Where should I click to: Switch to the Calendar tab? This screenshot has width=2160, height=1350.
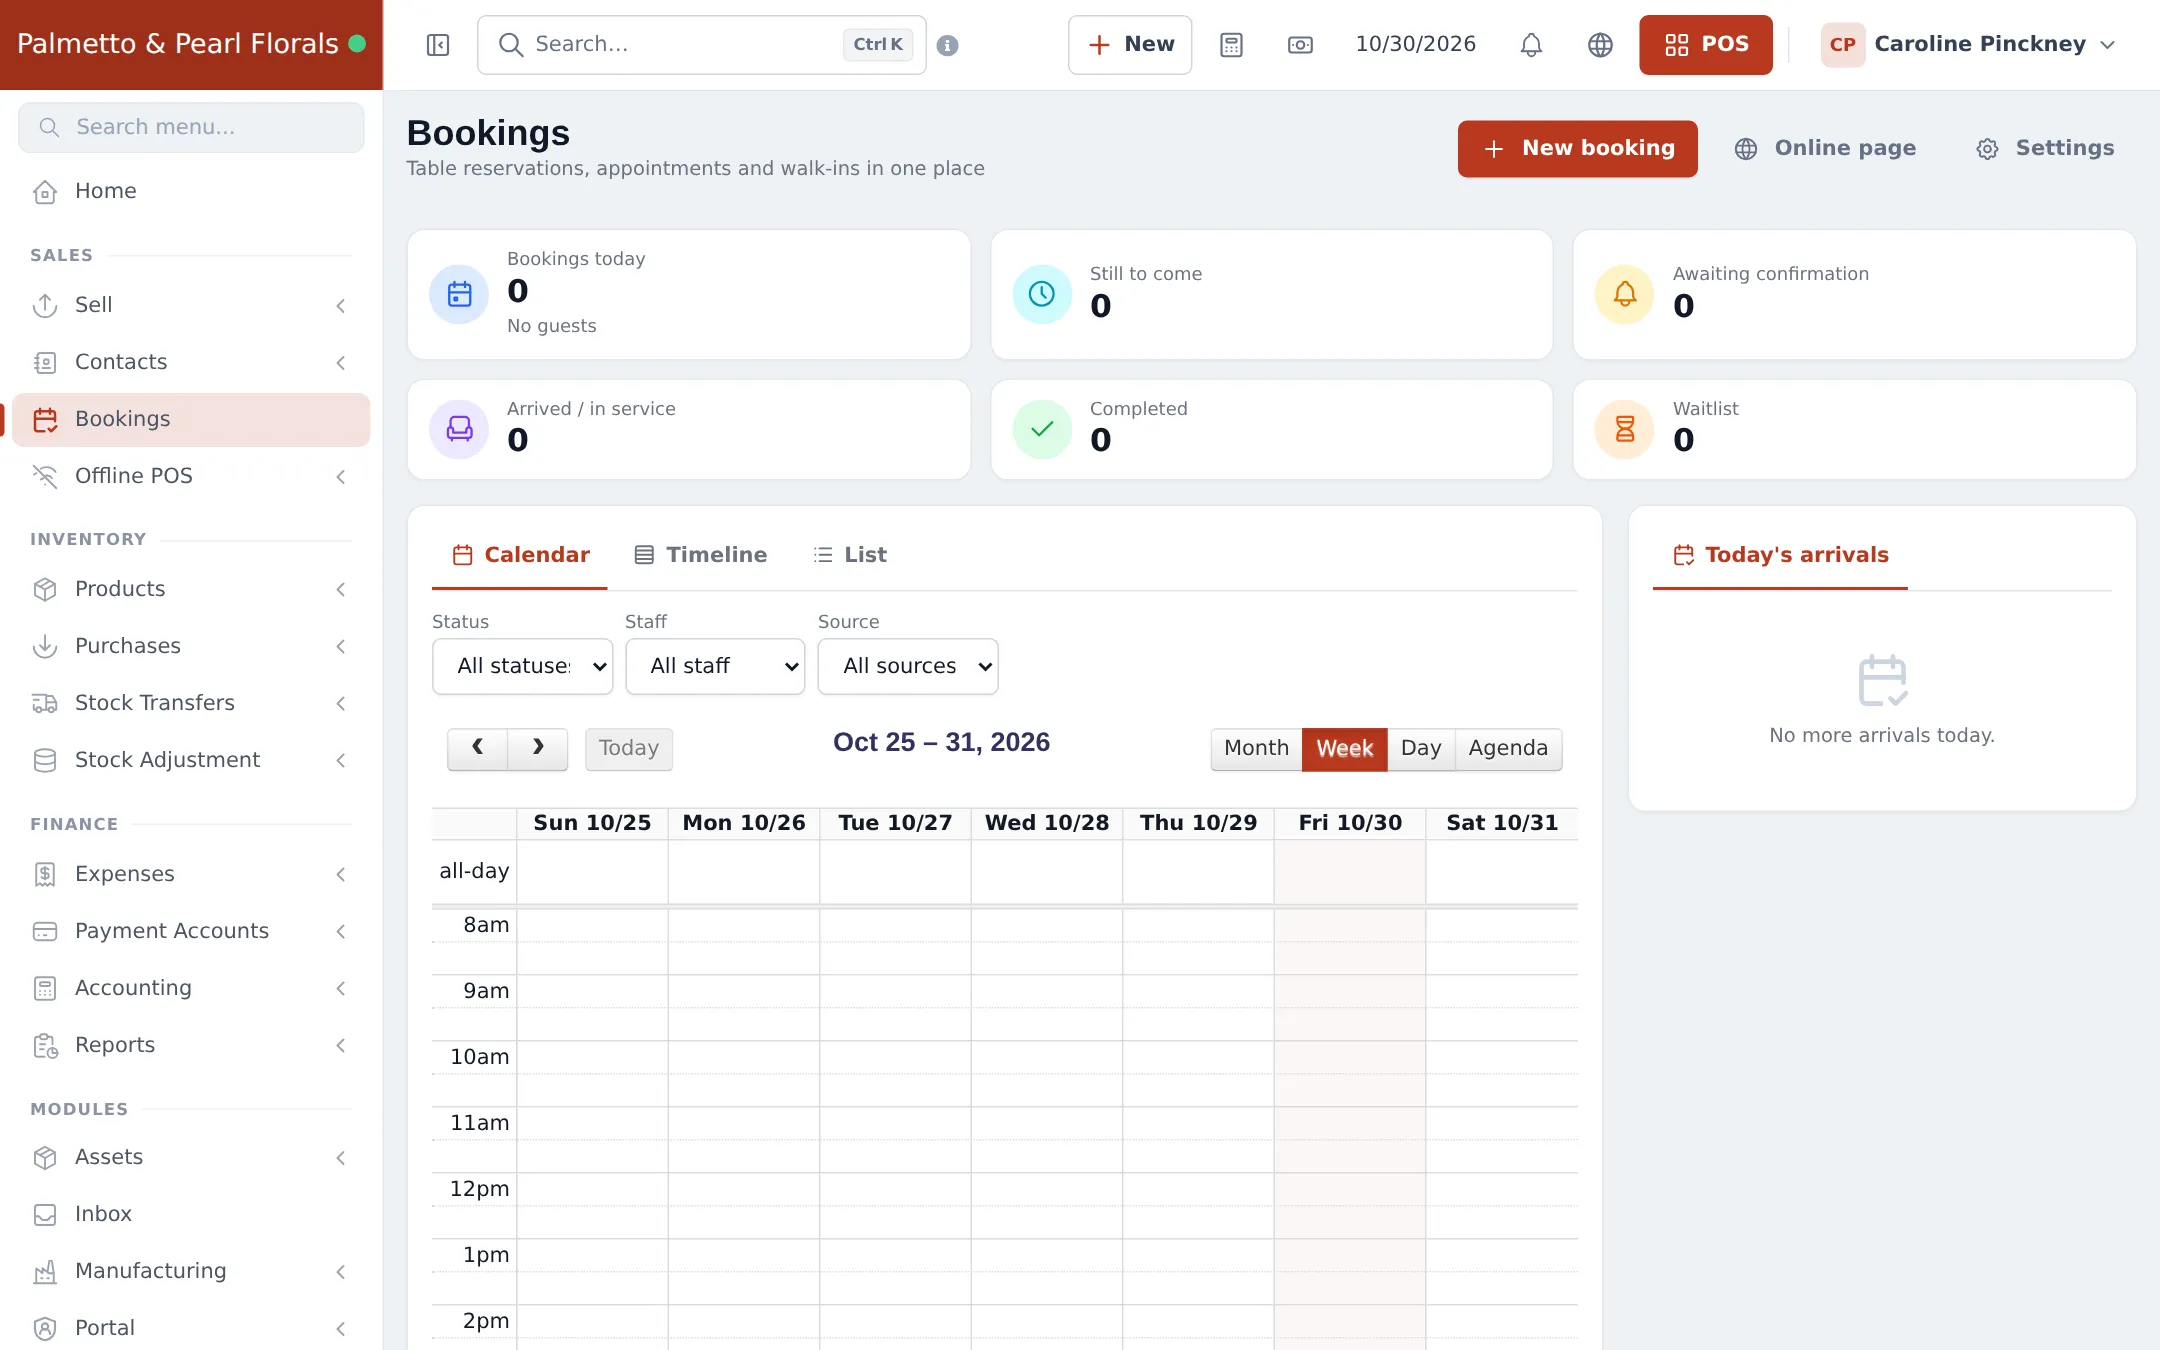[x=520, y=555]
